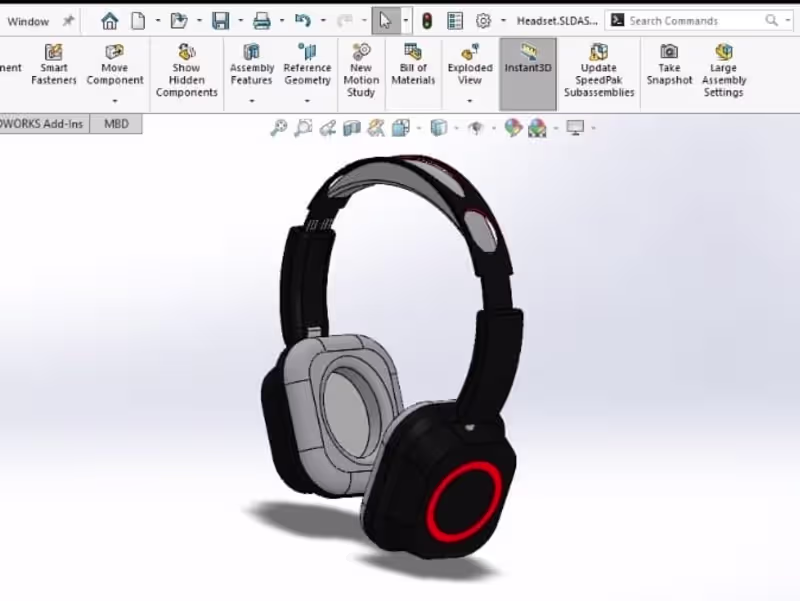Switch to the MBD tab
Image resolution: width=800 pixels, height=601 pixels.
click(x=114, y=124)
